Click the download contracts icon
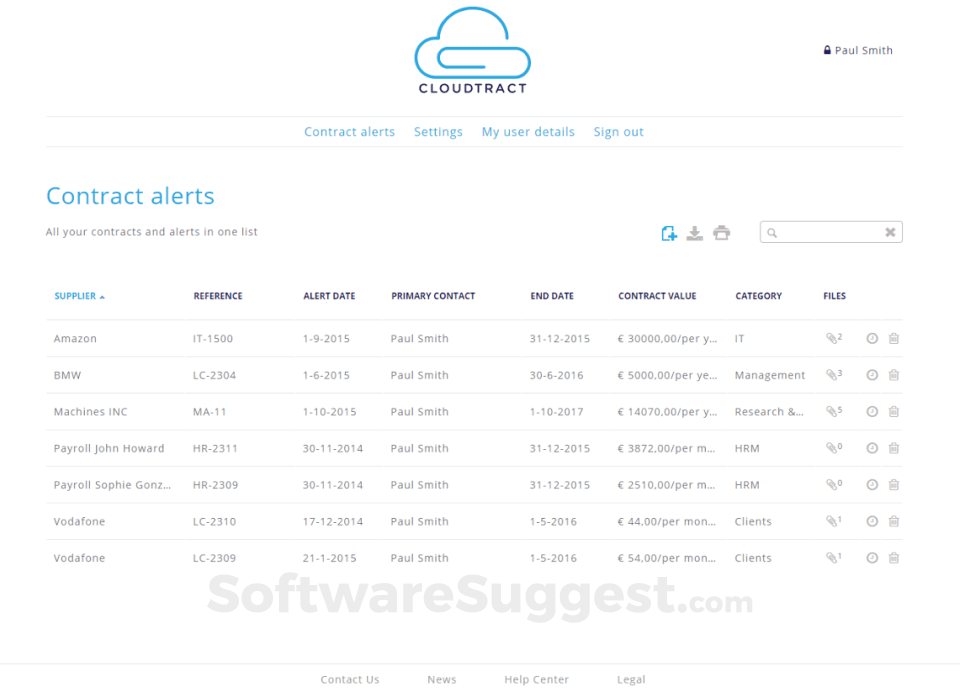Viewport: 960px width, 692px height. [695, 233]
